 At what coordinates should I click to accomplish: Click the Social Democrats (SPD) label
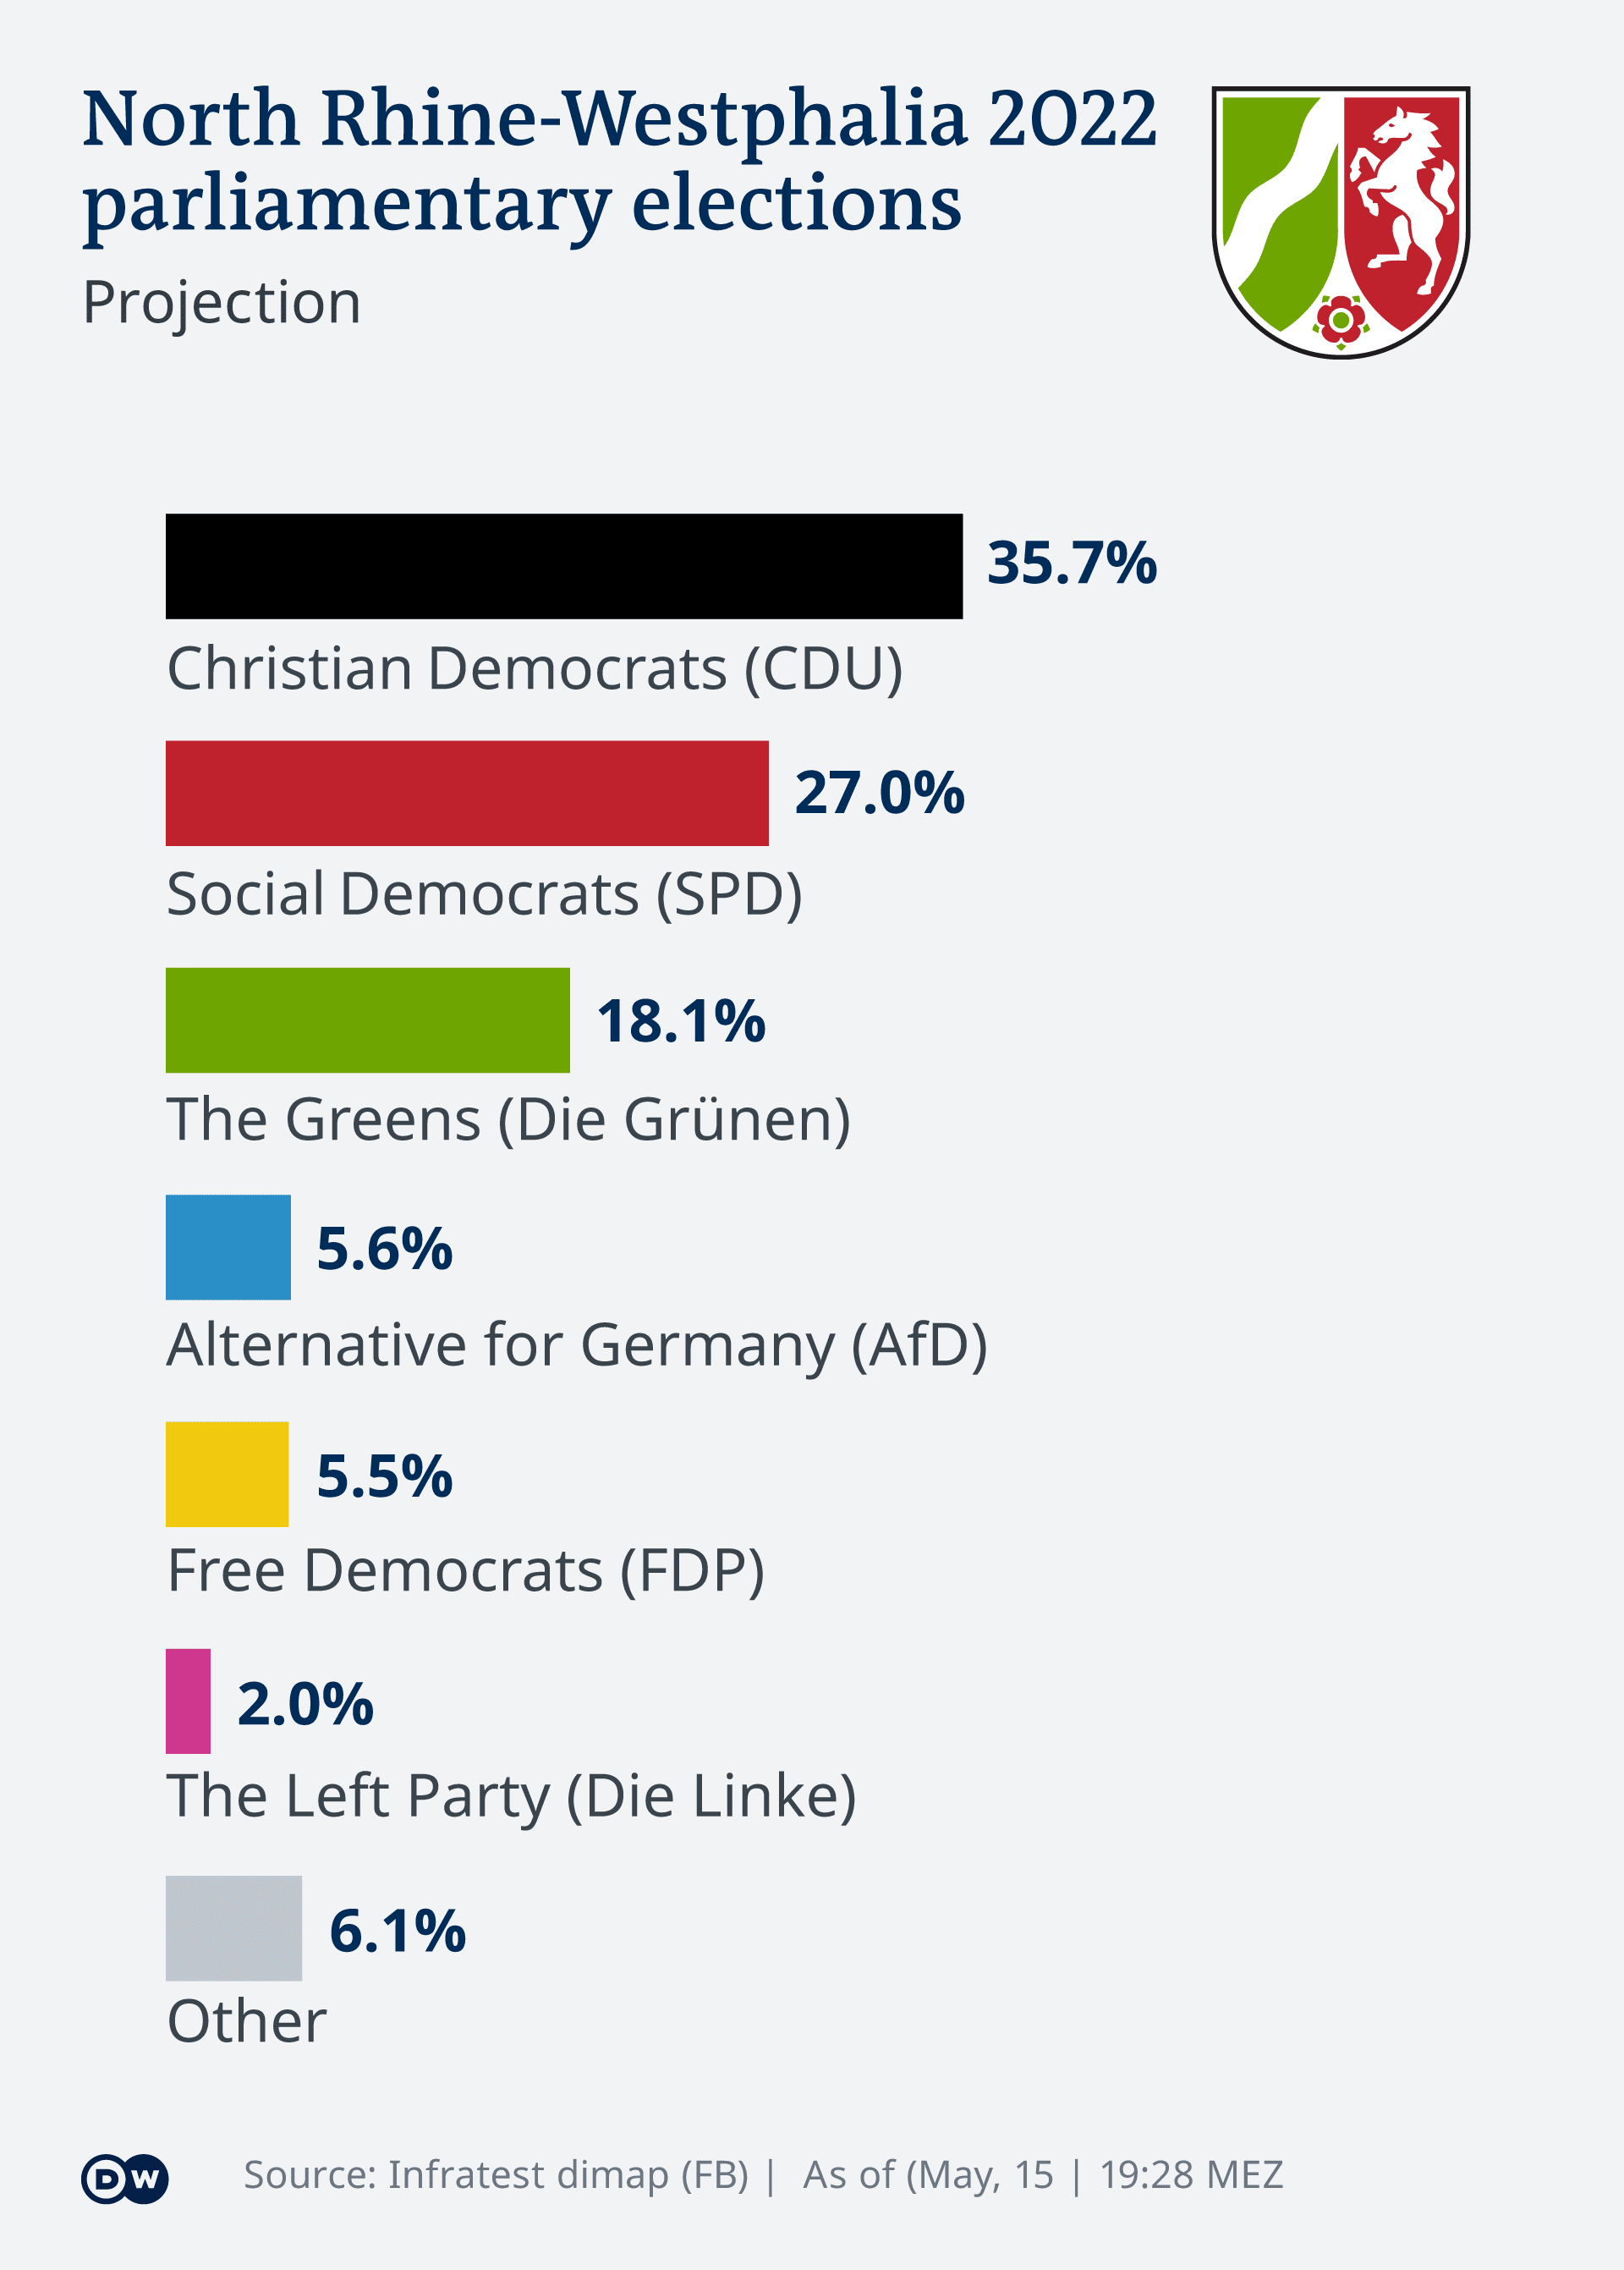[484, 894]
